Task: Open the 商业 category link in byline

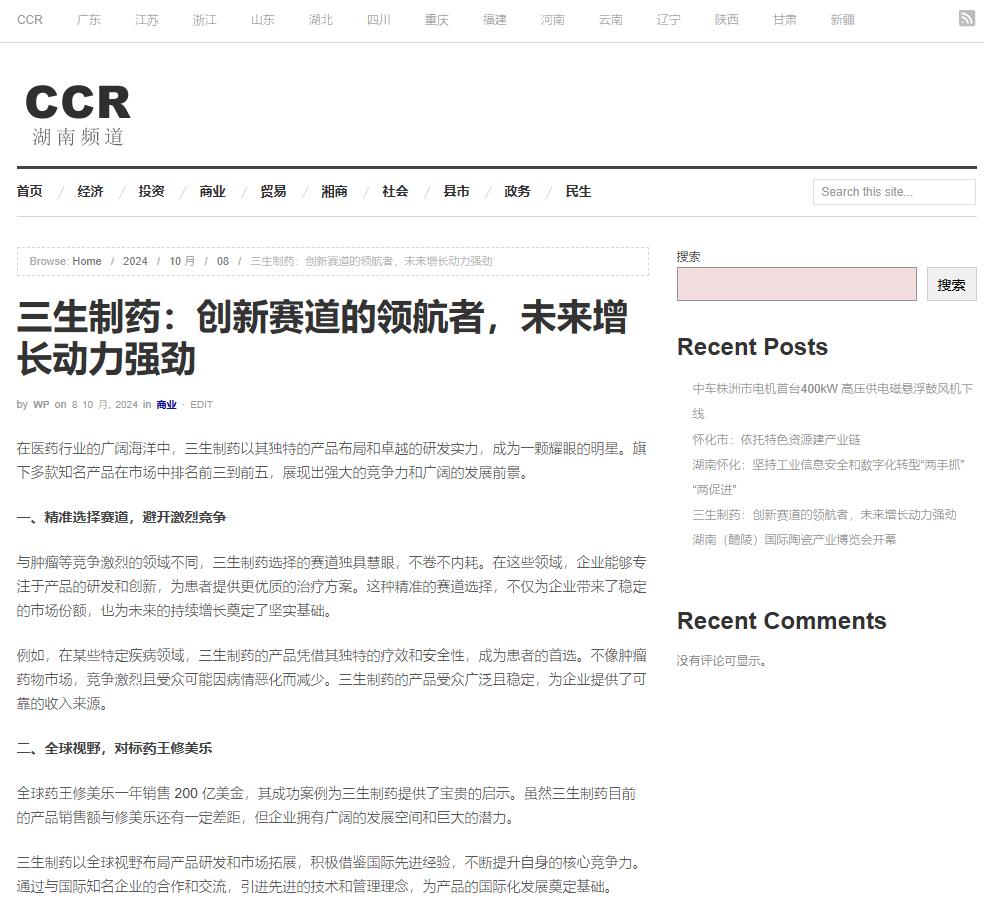Action: coord(166,405)
